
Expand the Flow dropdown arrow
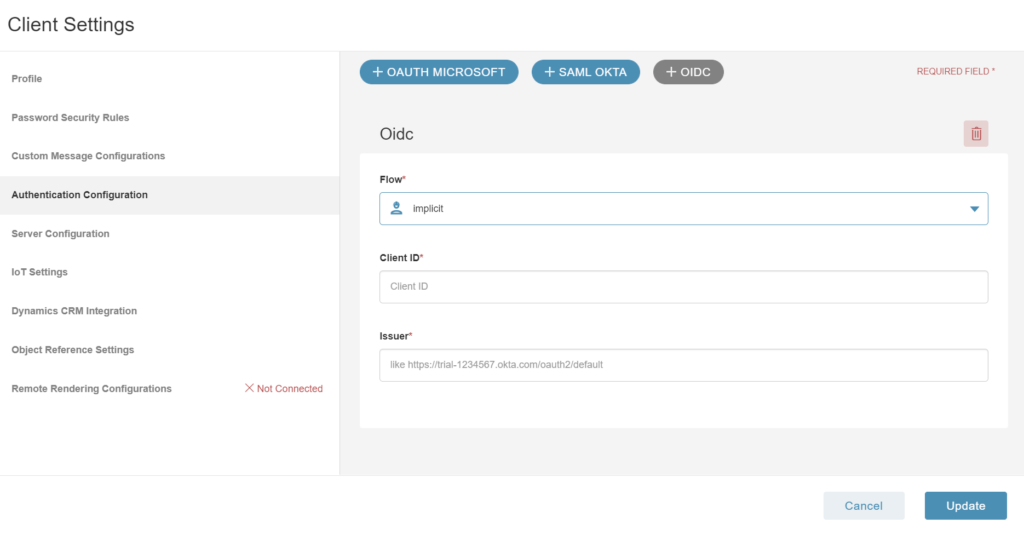(x=974, y=209)
